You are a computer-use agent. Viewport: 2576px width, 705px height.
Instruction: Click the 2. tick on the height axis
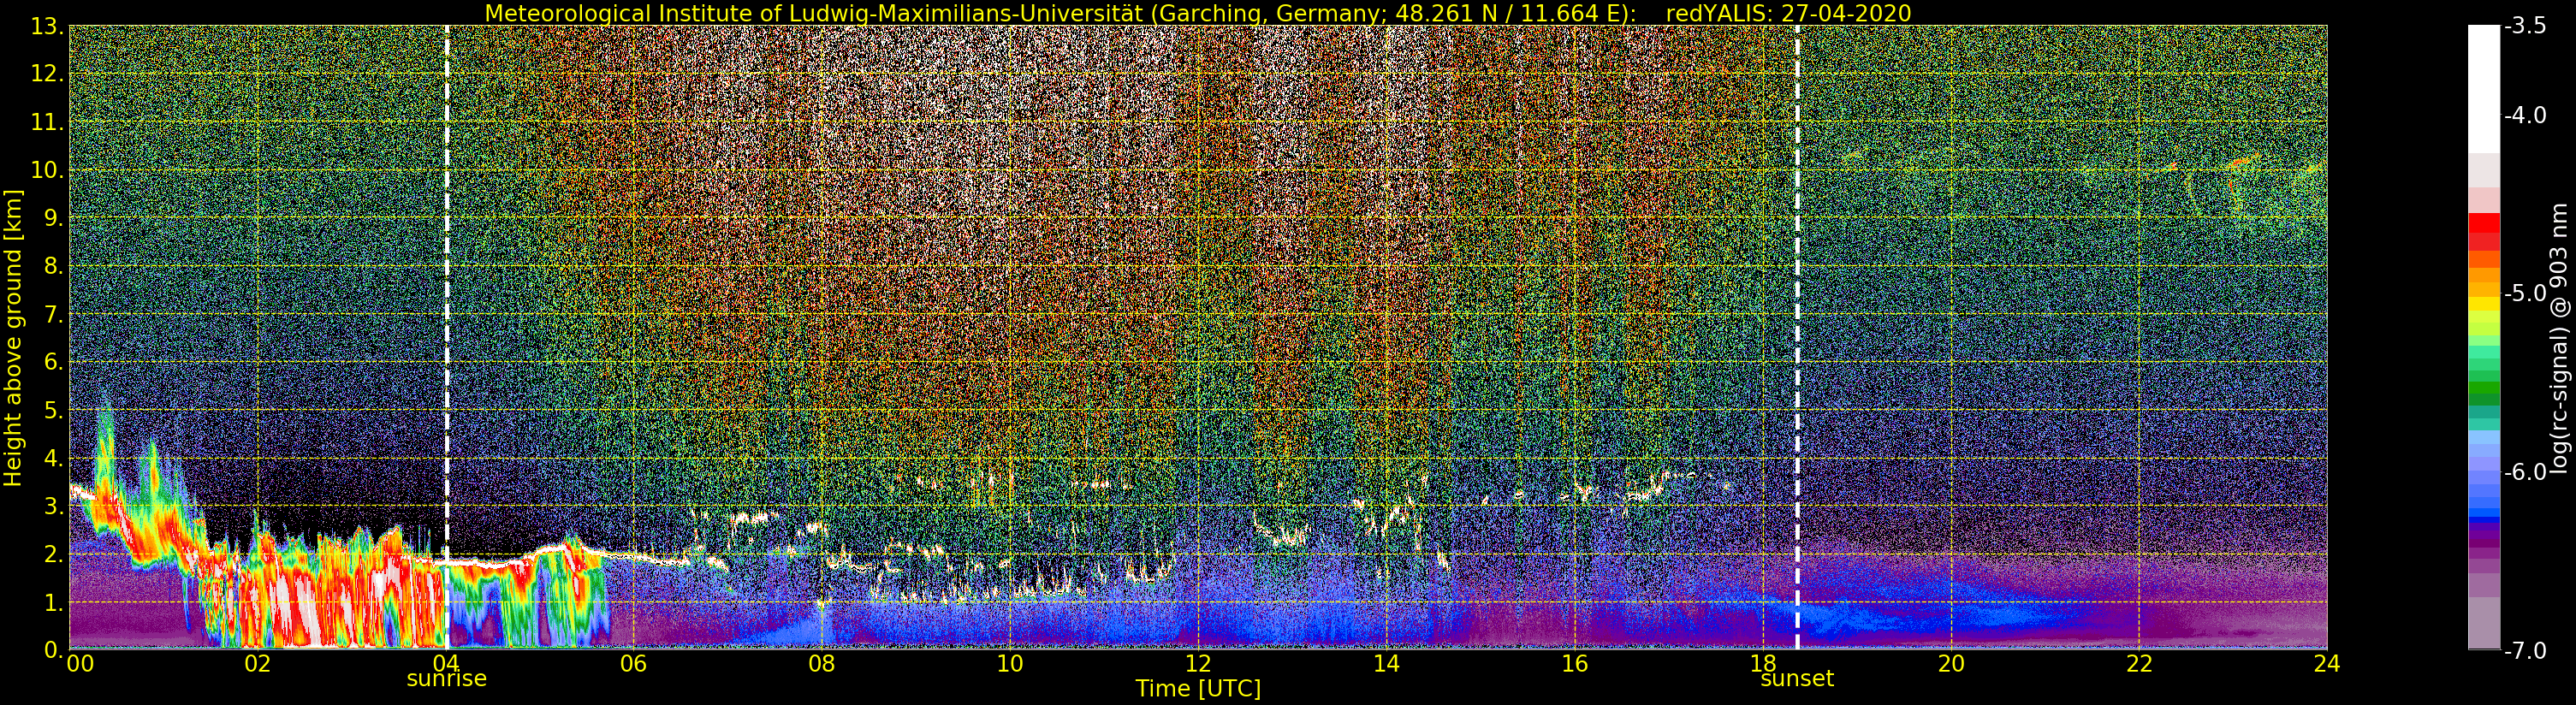pos(53,554)
